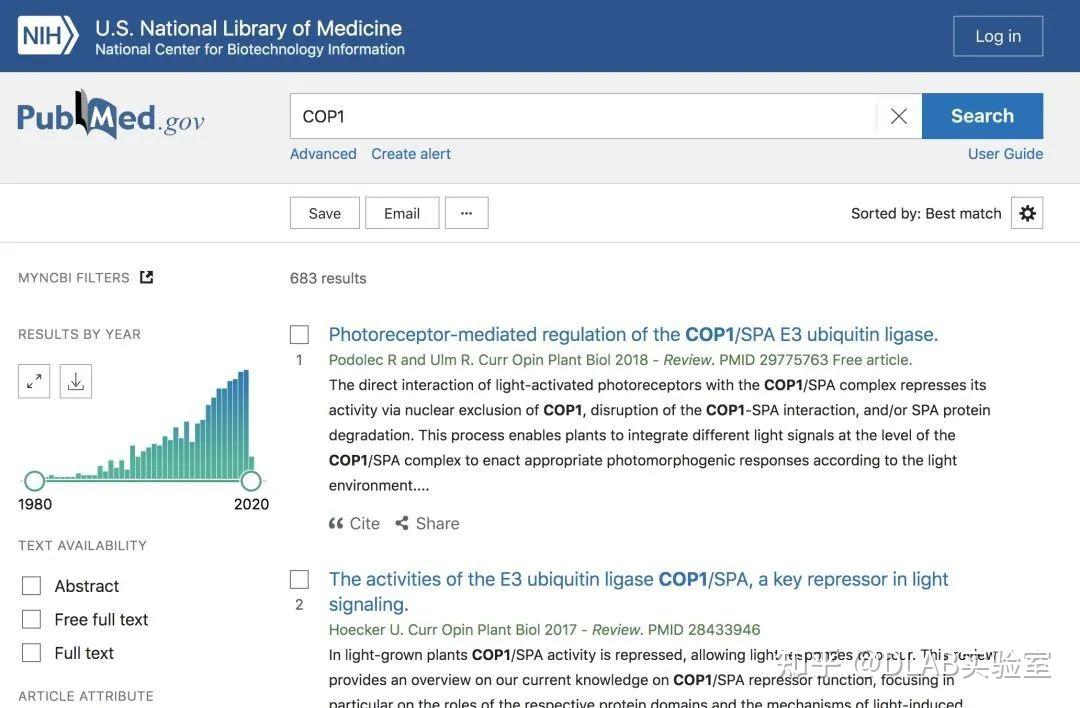Share the first search result
Image resolution: width=1080 pixels, height=708 pixels.
pyautogui.click(x=428, y=523)
